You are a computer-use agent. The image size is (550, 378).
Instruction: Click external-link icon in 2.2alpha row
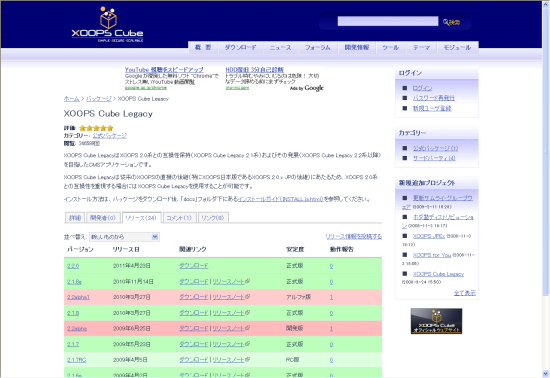pyautogui.click(x=247, y=328)
